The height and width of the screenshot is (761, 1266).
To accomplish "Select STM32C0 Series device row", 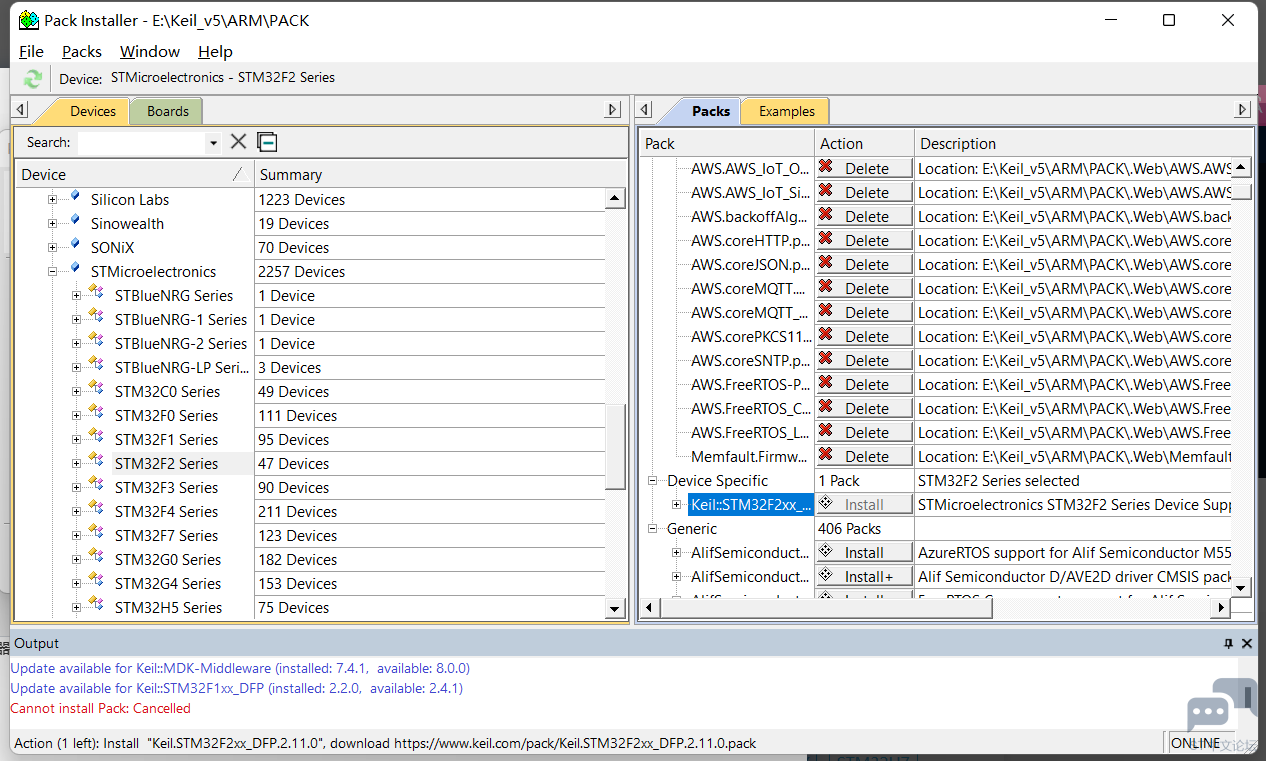I will pyautogui.click(x=167, y=392).
